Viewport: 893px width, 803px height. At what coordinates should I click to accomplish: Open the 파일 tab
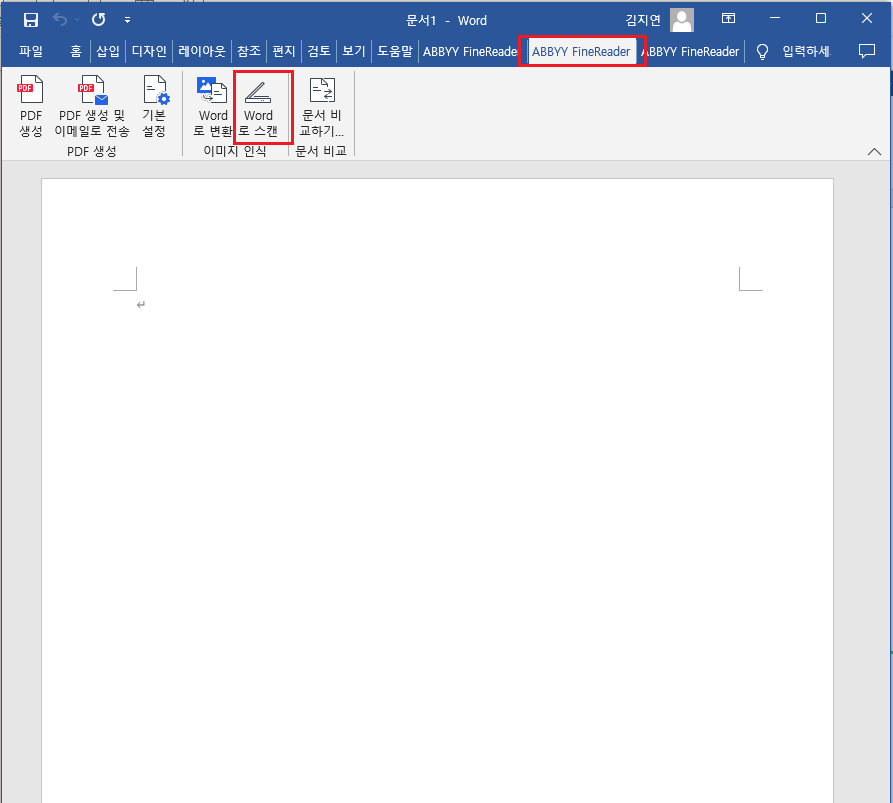point(31,51)
